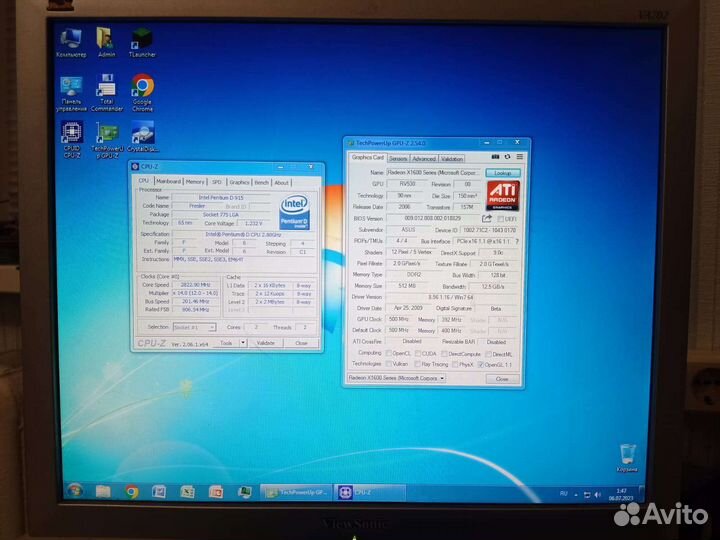Click the Close button in GPU-Z

point(502,379)
